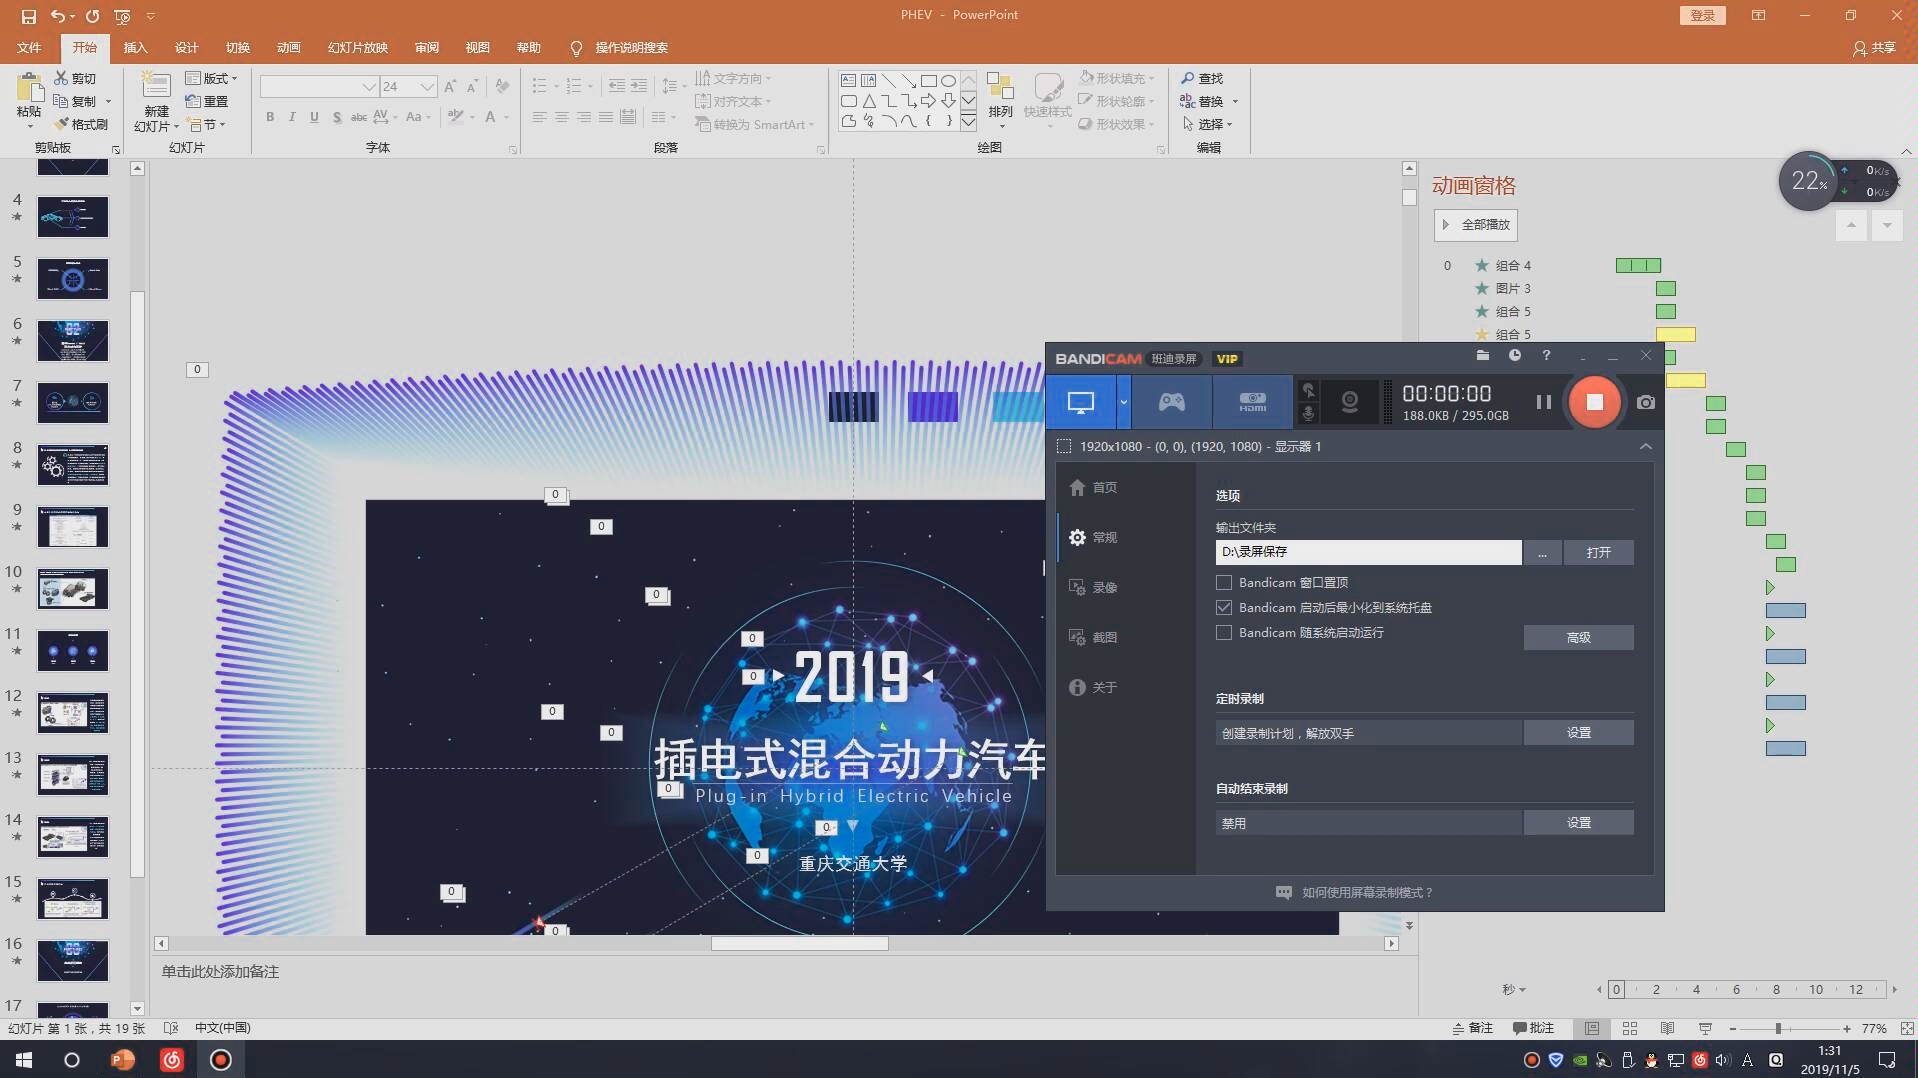Select 组合 4 animation entry

point(1512,266)
